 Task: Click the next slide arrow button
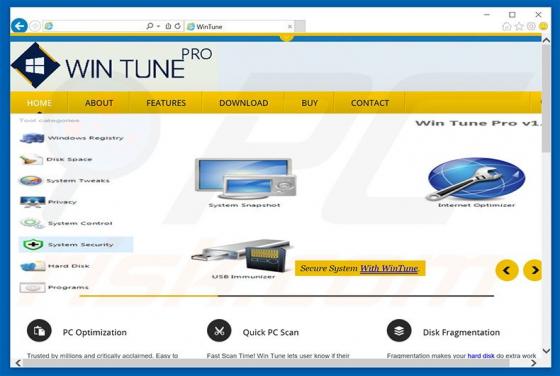point(533,270)
